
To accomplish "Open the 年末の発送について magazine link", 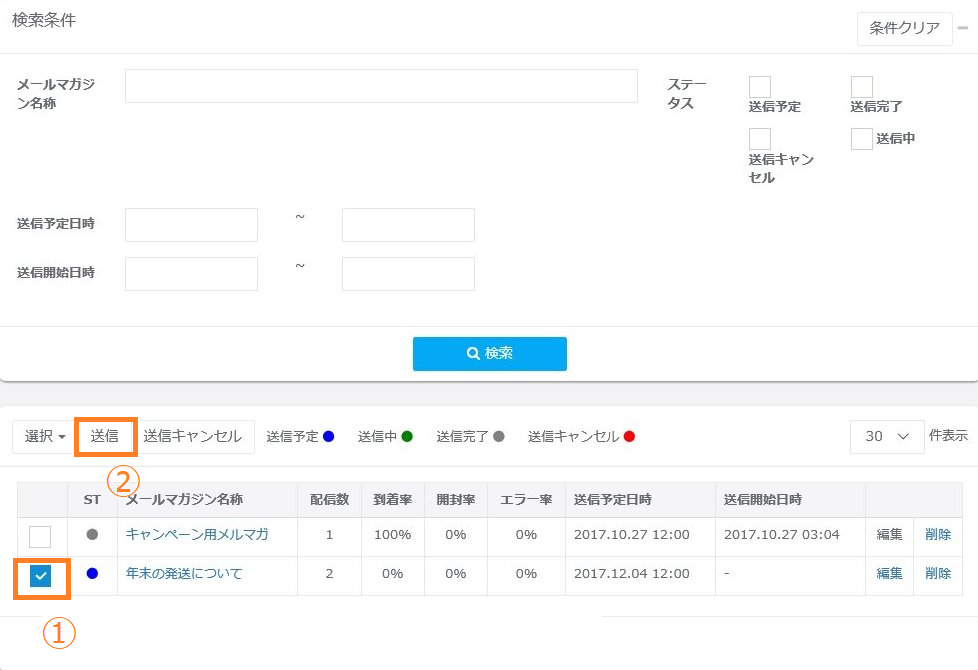I will click(184, 574).
